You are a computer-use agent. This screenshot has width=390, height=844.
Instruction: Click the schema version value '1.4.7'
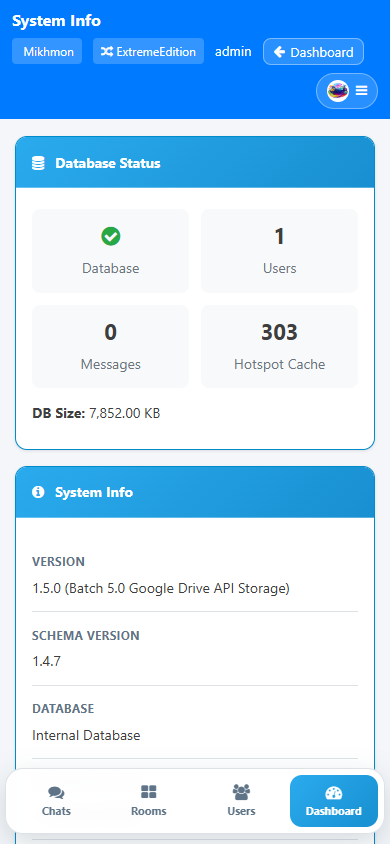(46, 661)
